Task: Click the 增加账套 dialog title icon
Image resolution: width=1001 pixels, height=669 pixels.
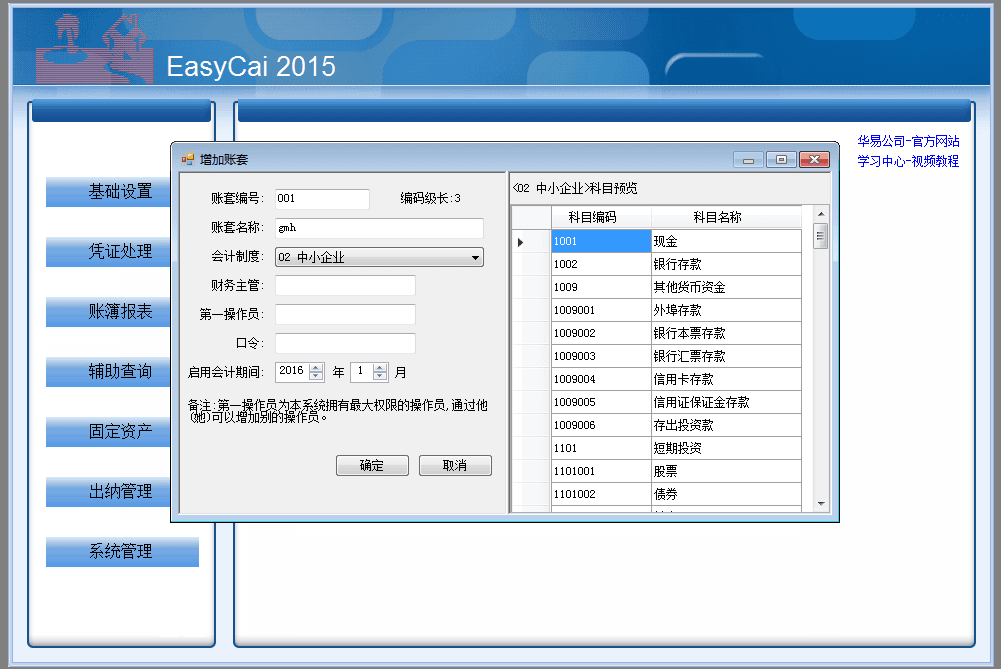Action: [187, 159]
